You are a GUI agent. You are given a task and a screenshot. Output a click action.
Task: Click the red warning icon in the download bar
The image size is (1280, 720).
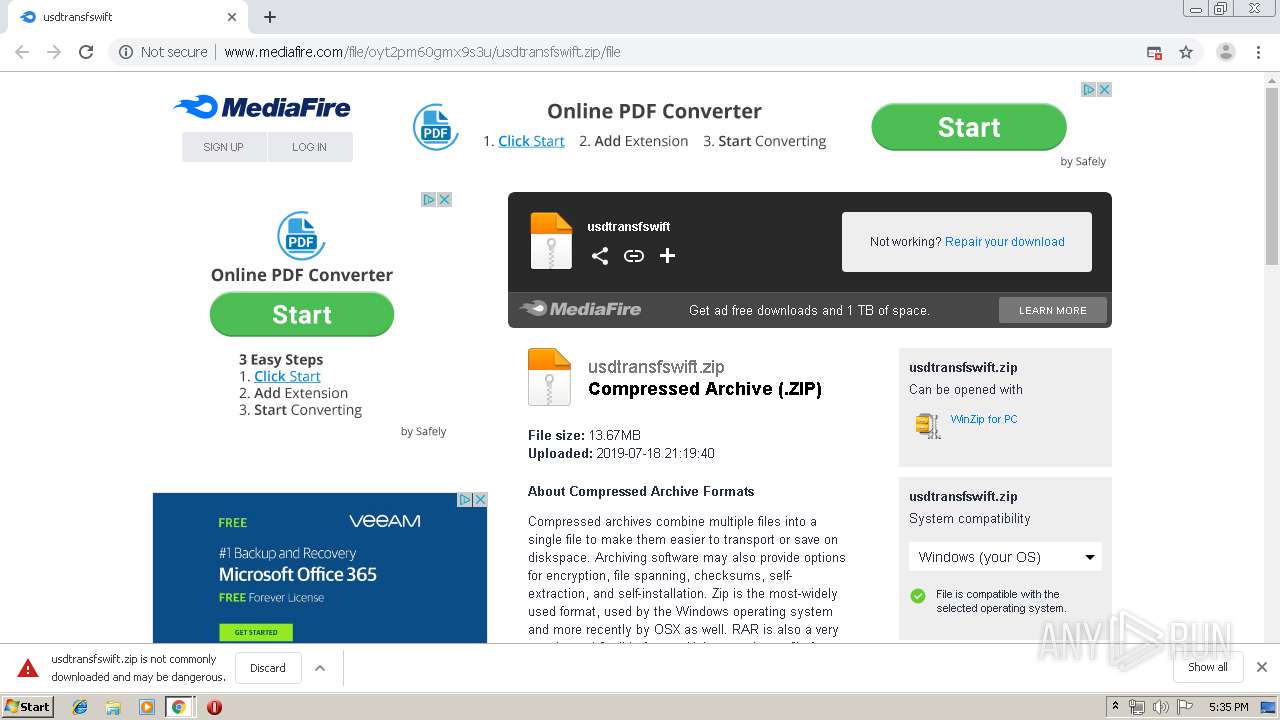(28, 668)
